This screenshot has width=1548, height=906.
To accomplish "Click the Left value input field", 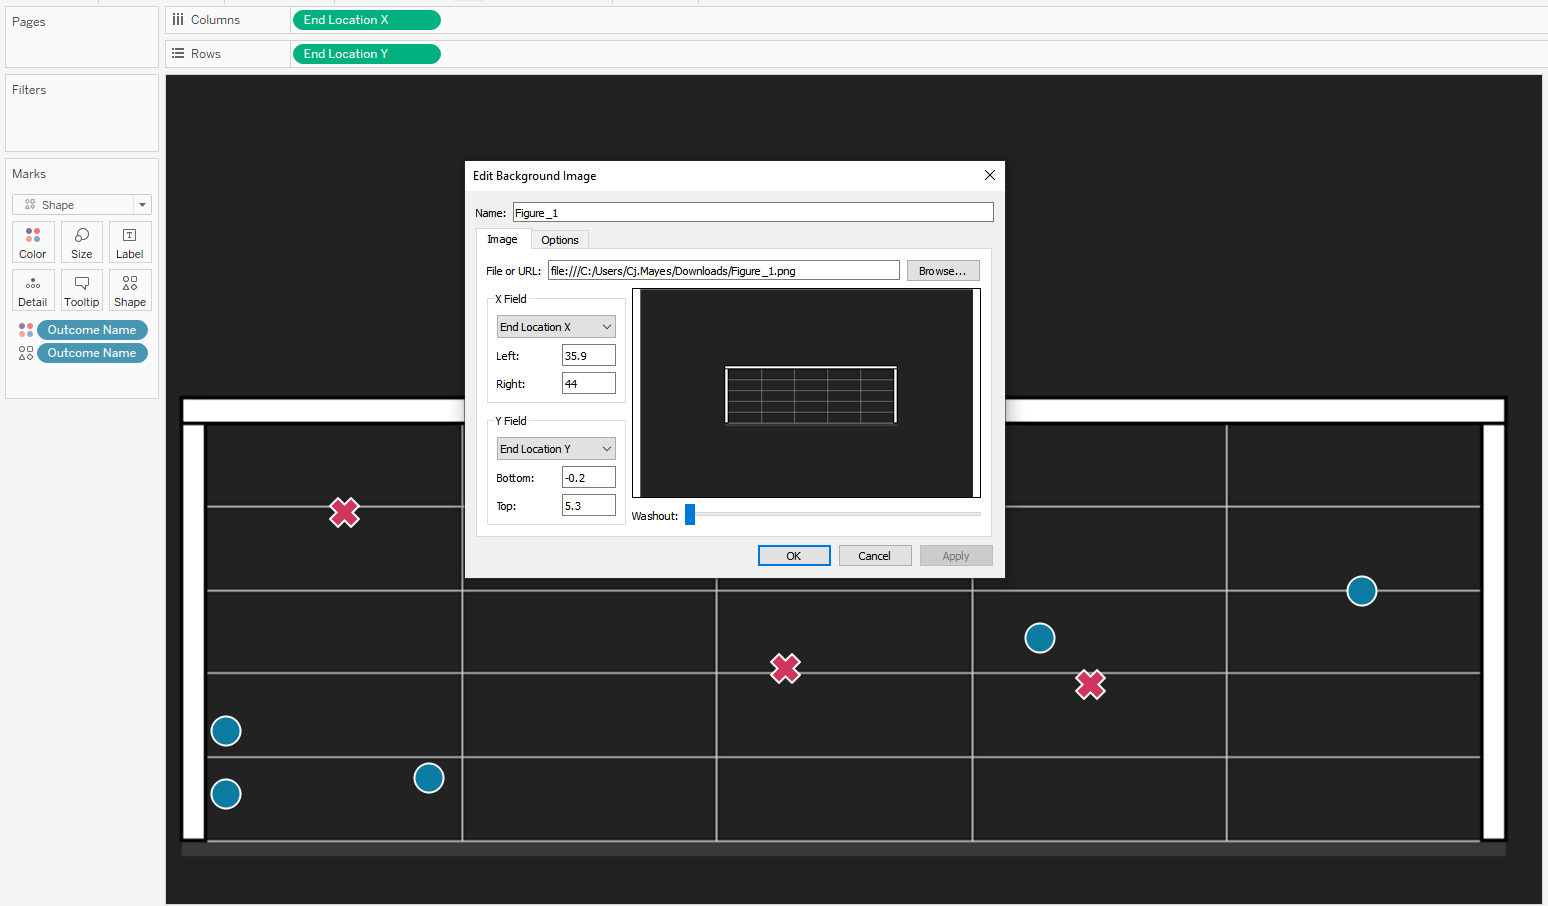I will coord(588,356).
